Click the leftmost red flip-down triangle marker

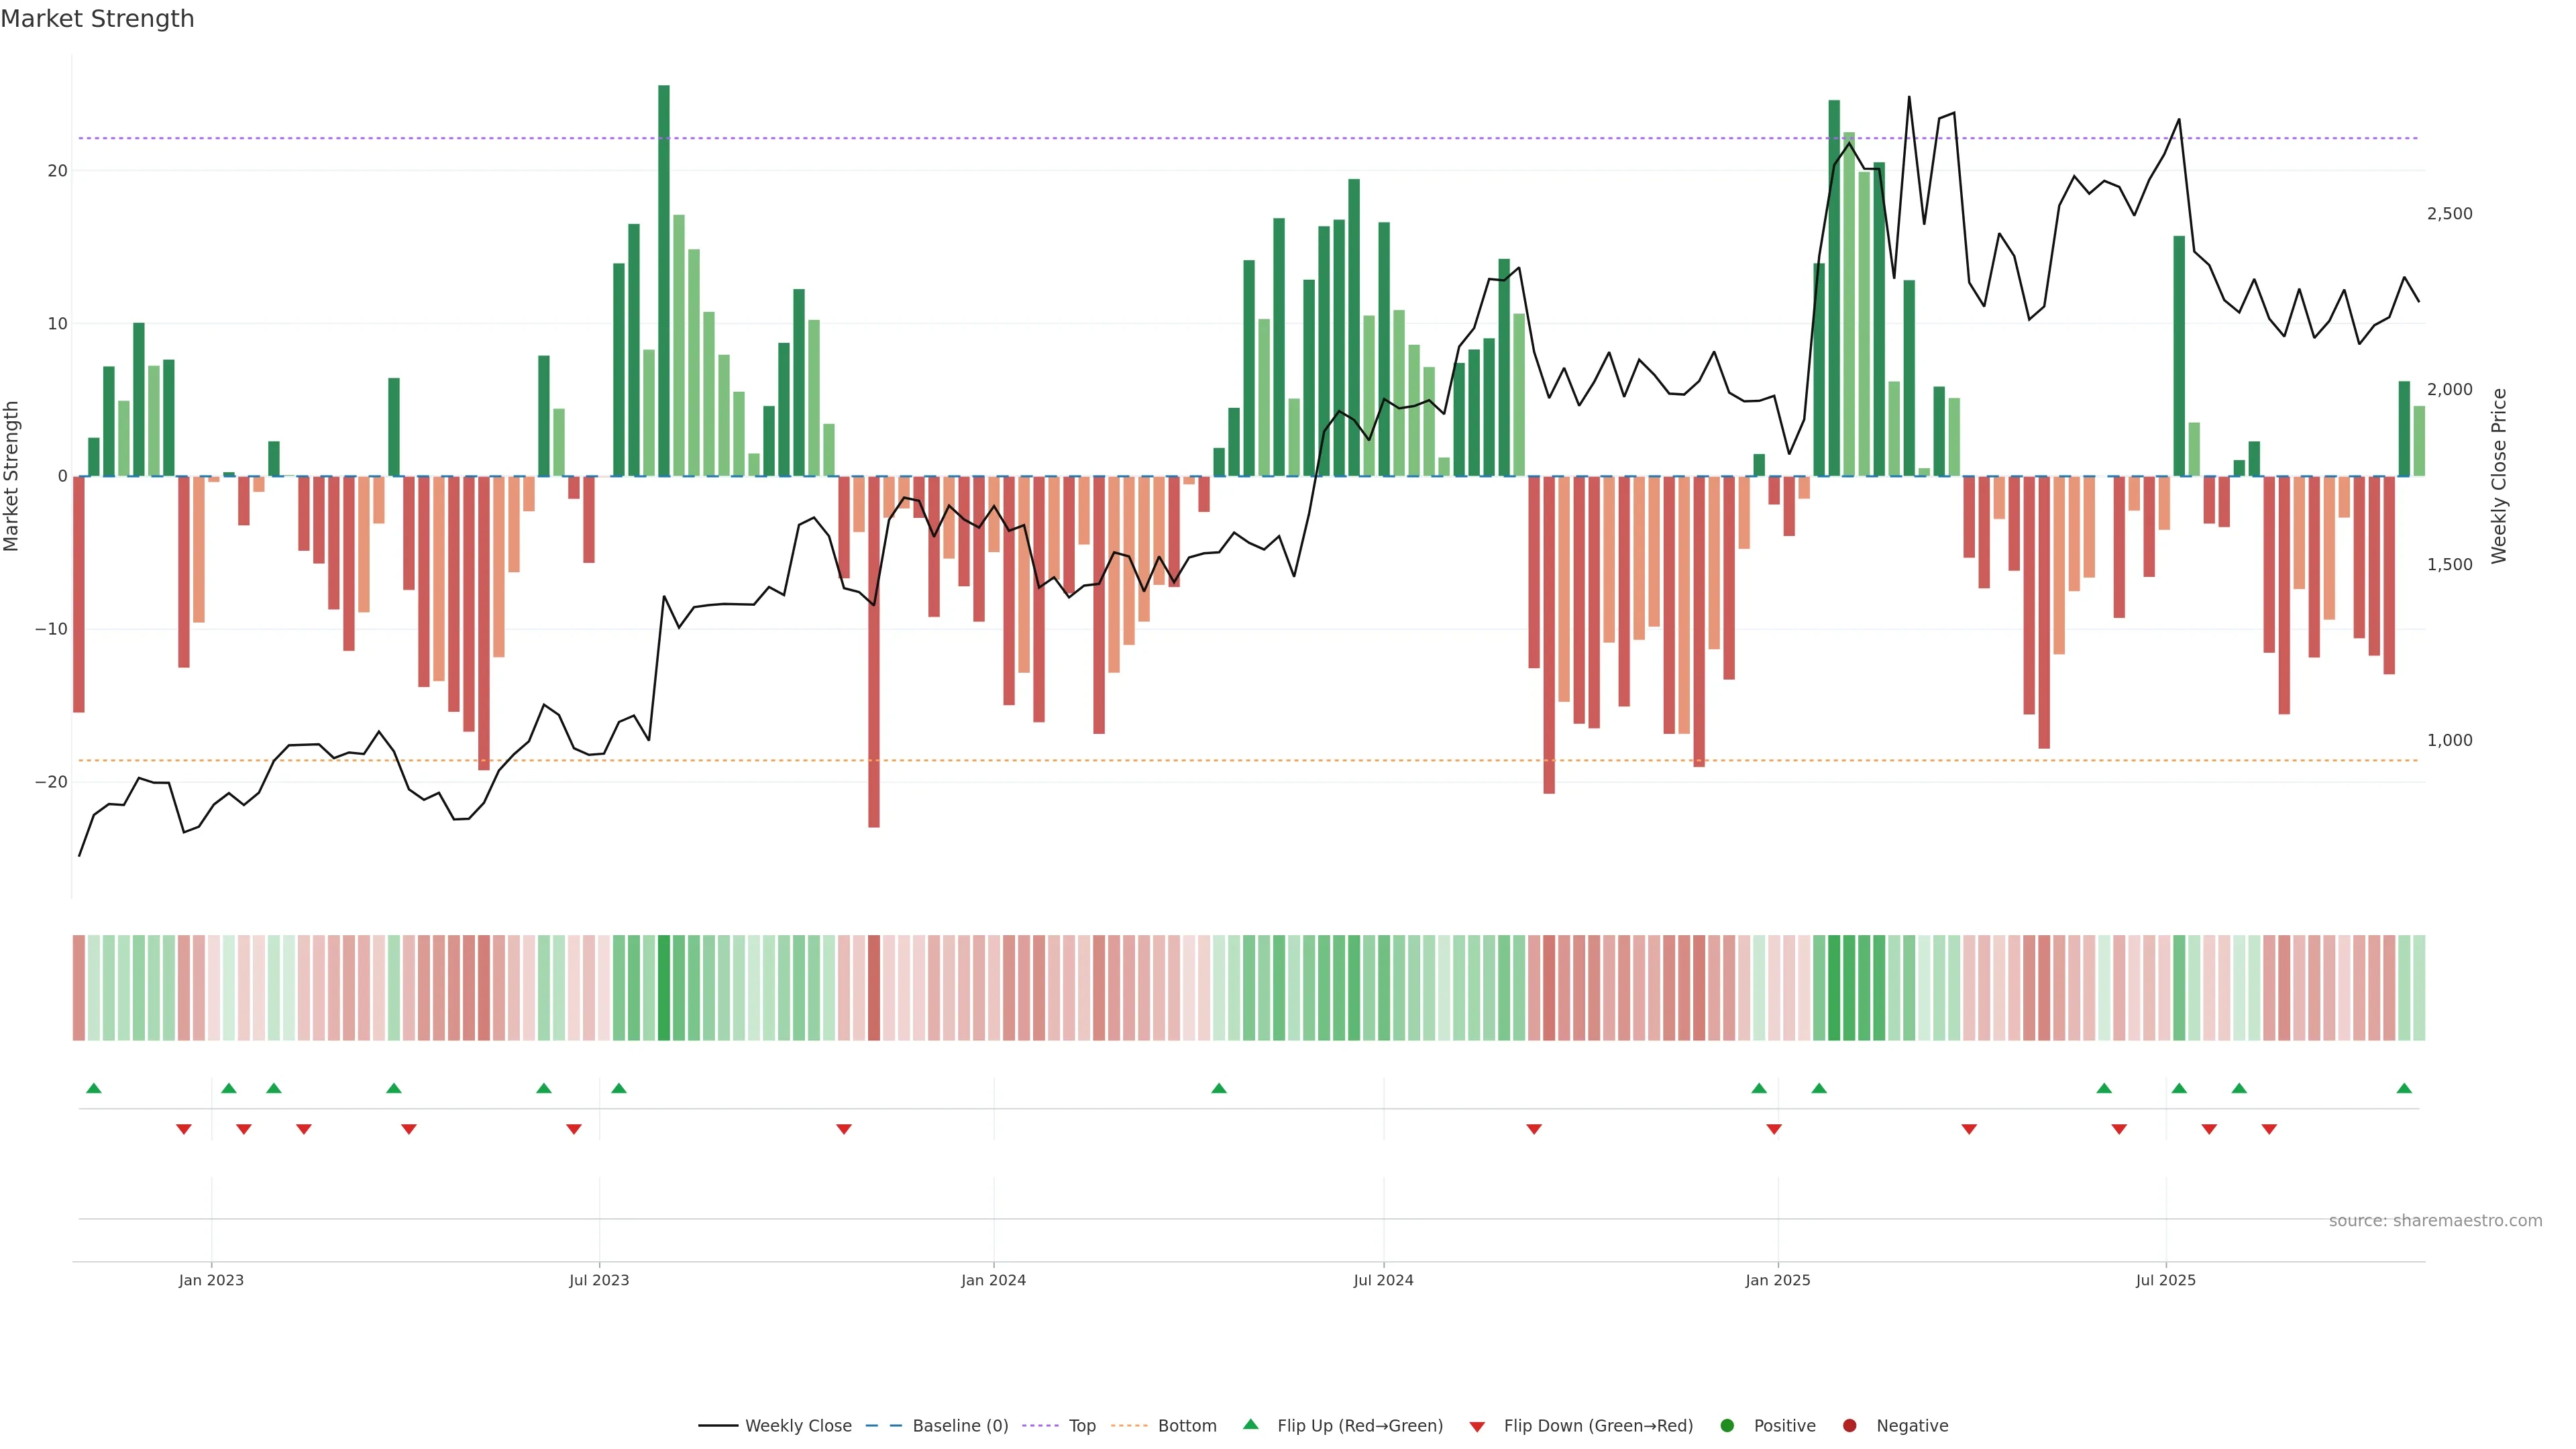point(184,1129)
